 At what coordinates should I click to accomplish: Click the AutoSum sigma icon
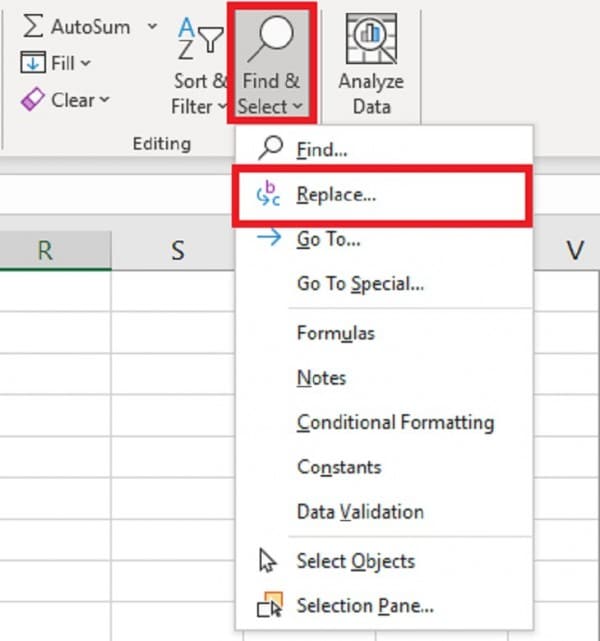coord(33,26)
